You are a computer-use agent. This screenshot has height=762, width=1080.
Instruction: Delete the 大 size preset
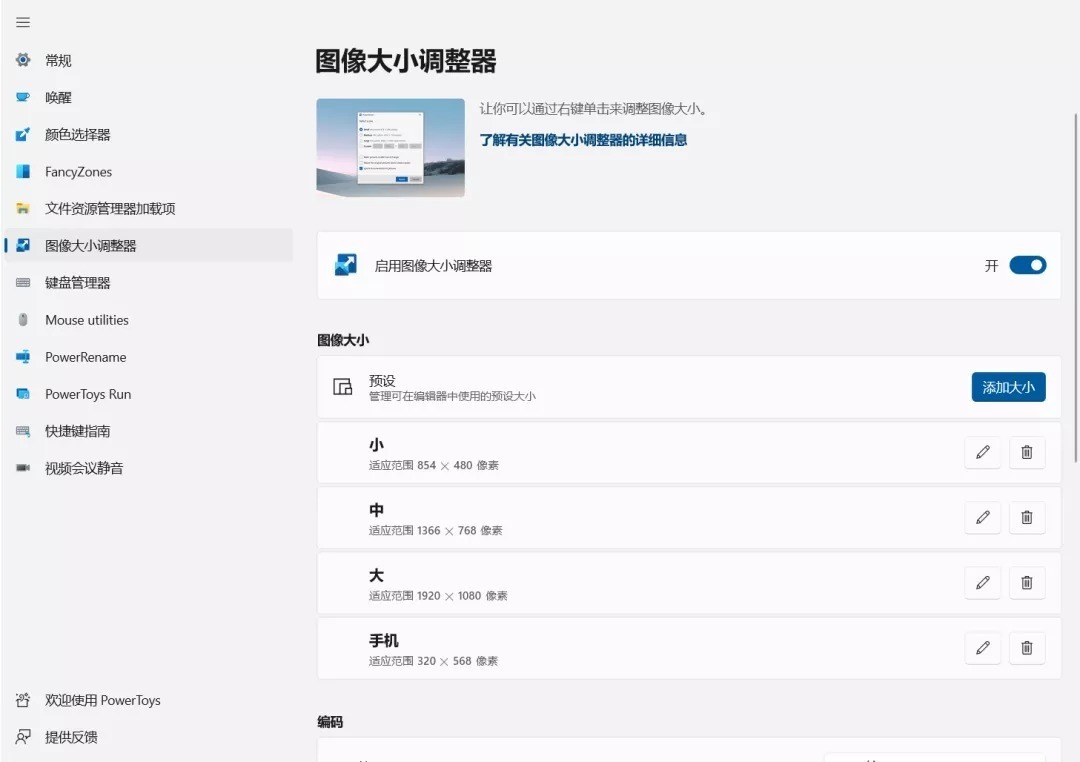point(1026,583)
